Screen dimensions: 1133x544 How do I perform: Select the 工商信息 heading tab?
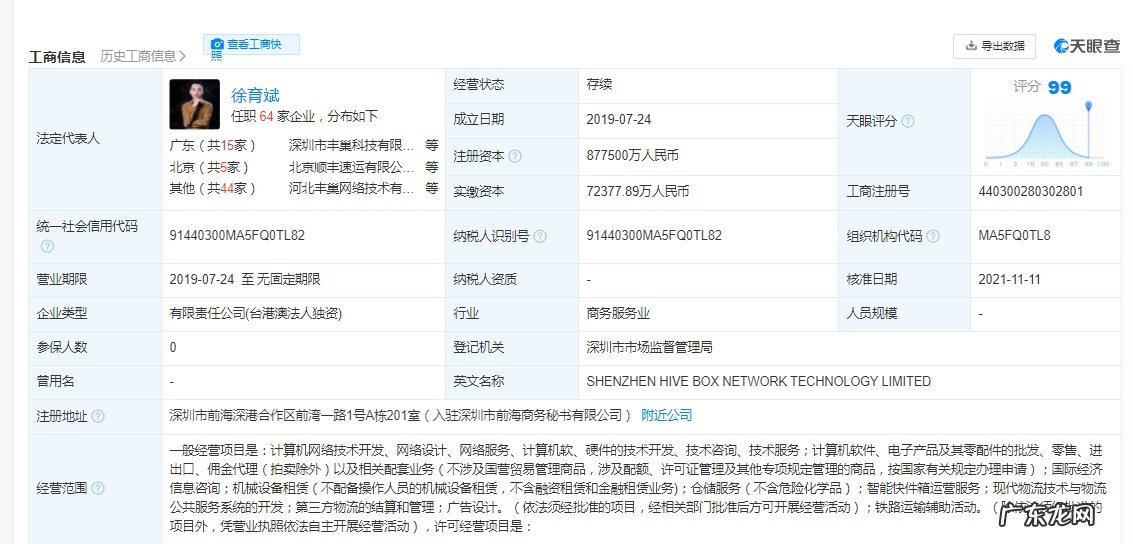click(x=57, y=57)
